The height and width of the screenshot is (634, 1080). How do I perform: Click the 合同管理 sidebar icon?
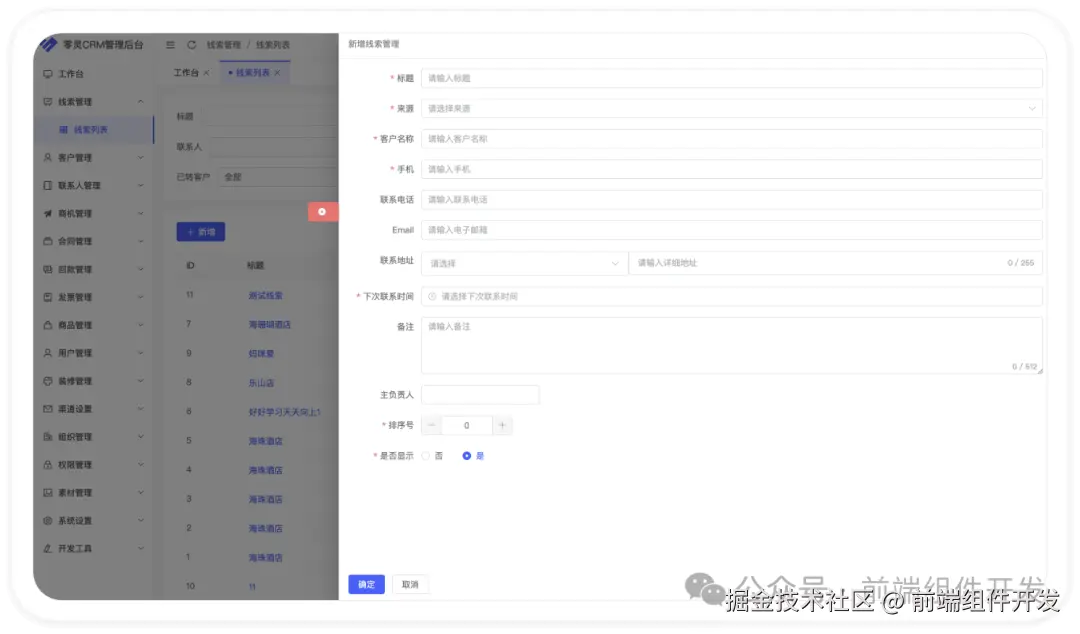pos(46,241)
